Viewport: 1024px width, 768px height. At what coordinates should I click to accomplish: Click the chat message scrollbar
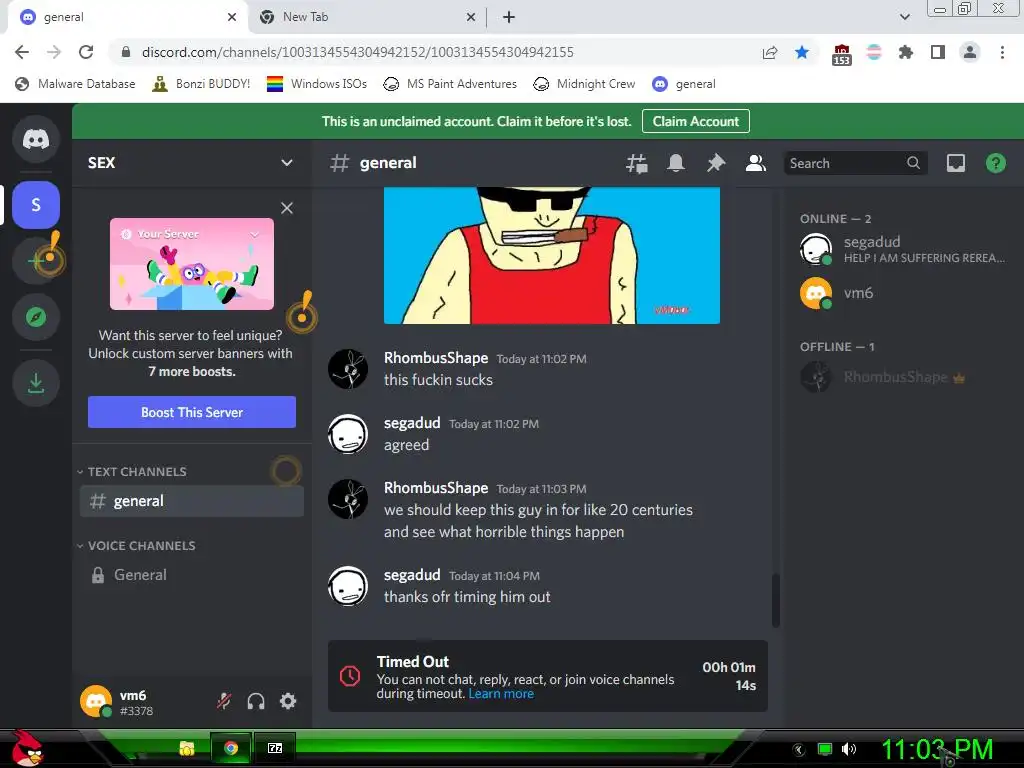point(776,600)
